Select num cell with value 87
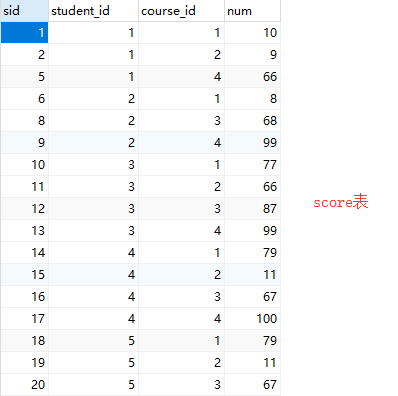 pyautogui.click(x=252, y=209)
